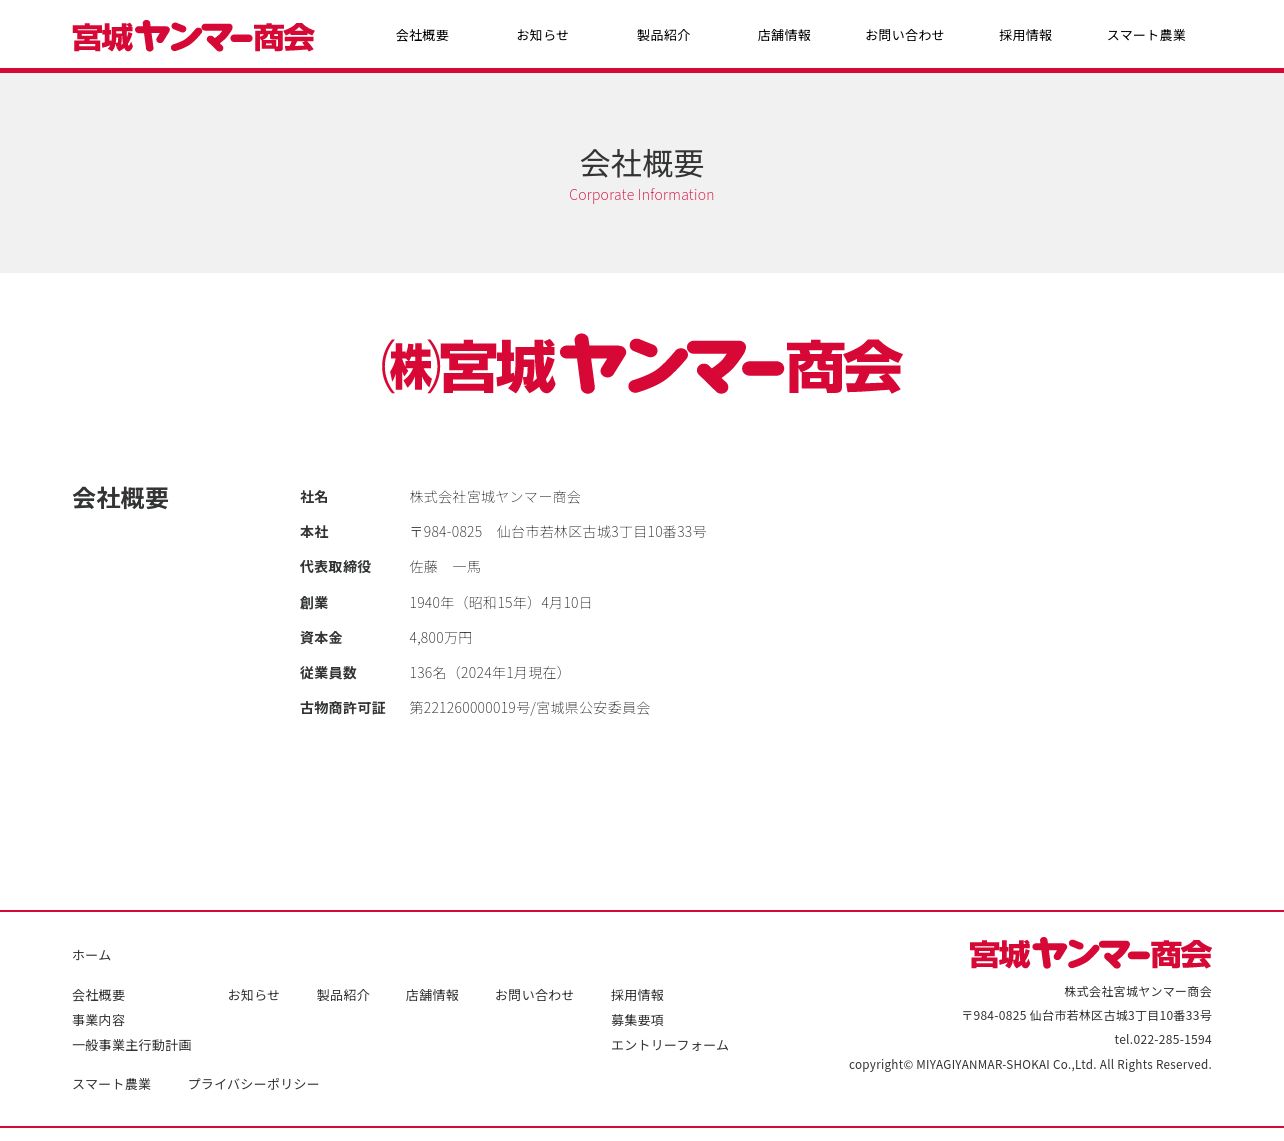The image size is (1284, 1141).
Task: Open footer 店舗情報 link
Action: (x=432, y=995)
